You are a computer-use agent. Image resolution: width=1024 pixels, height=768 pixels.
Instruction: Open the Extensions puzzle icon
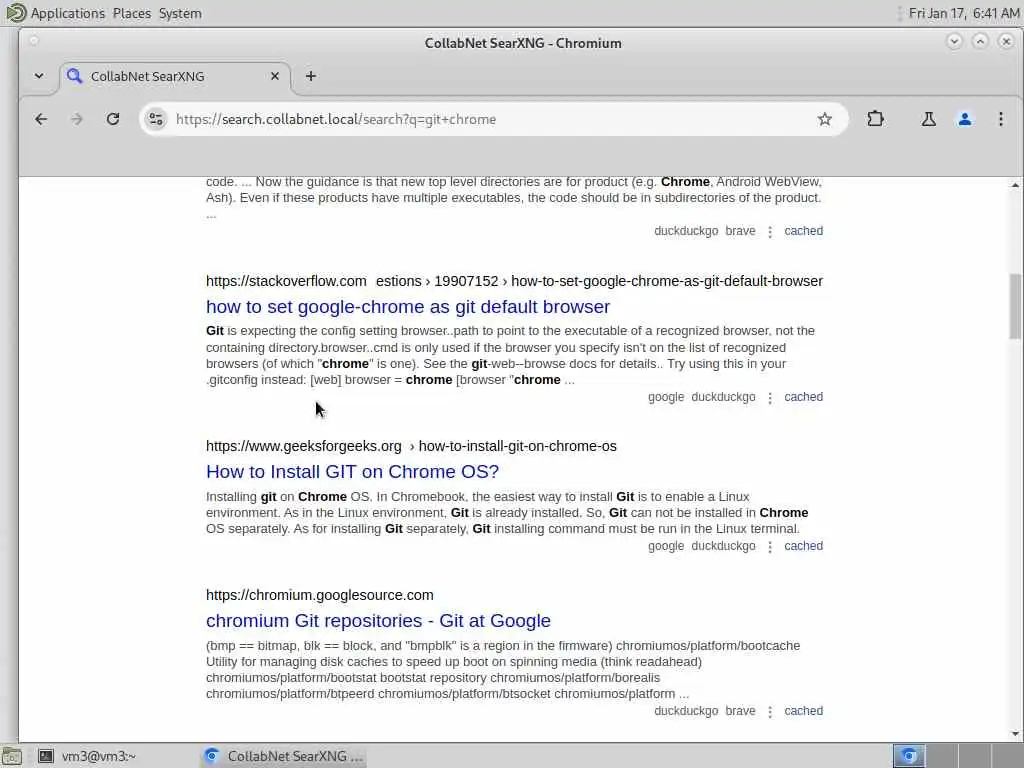pyautogui.click(x=875, y=119)
